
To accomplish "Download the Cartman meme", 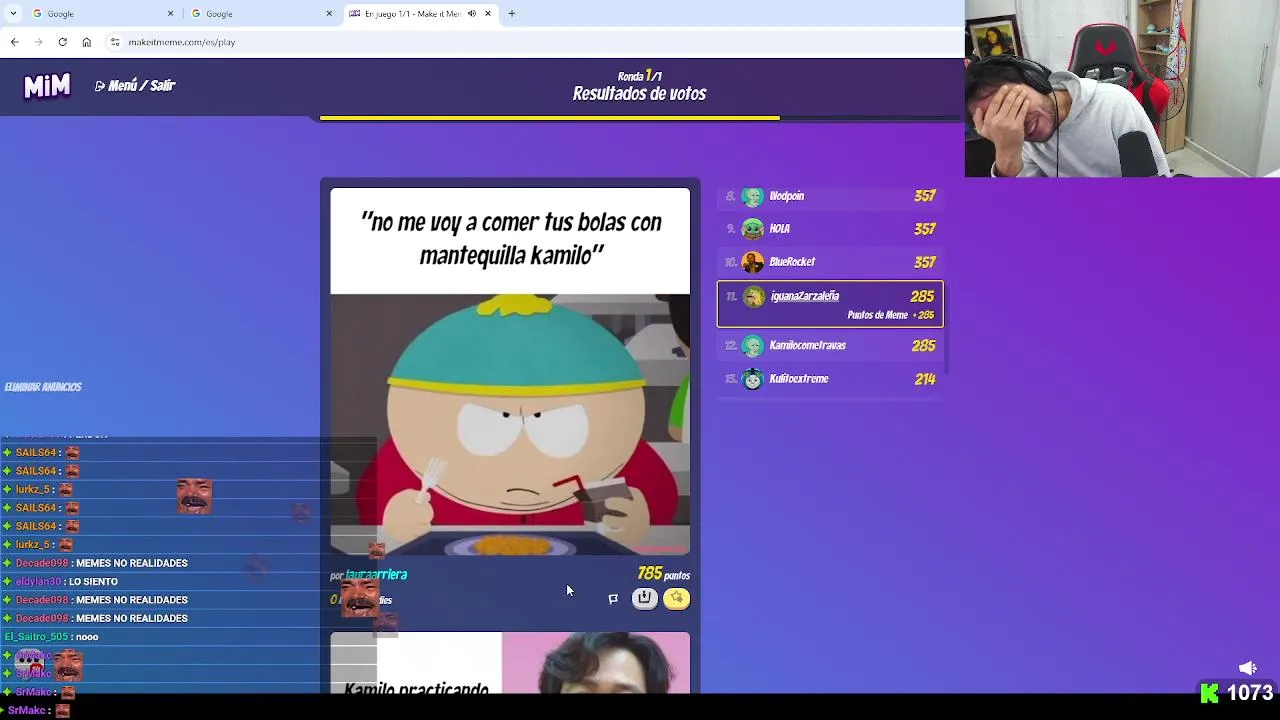I will click(645, 598).
